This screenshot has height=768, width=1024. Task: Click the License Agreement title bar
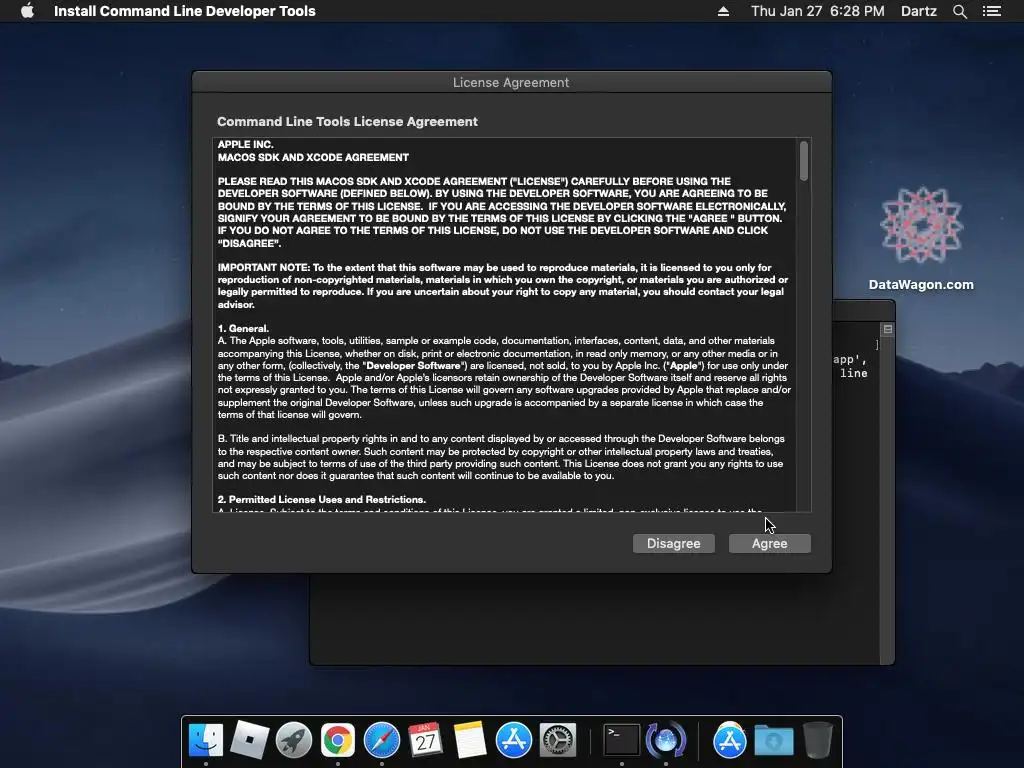pos(511,82)
